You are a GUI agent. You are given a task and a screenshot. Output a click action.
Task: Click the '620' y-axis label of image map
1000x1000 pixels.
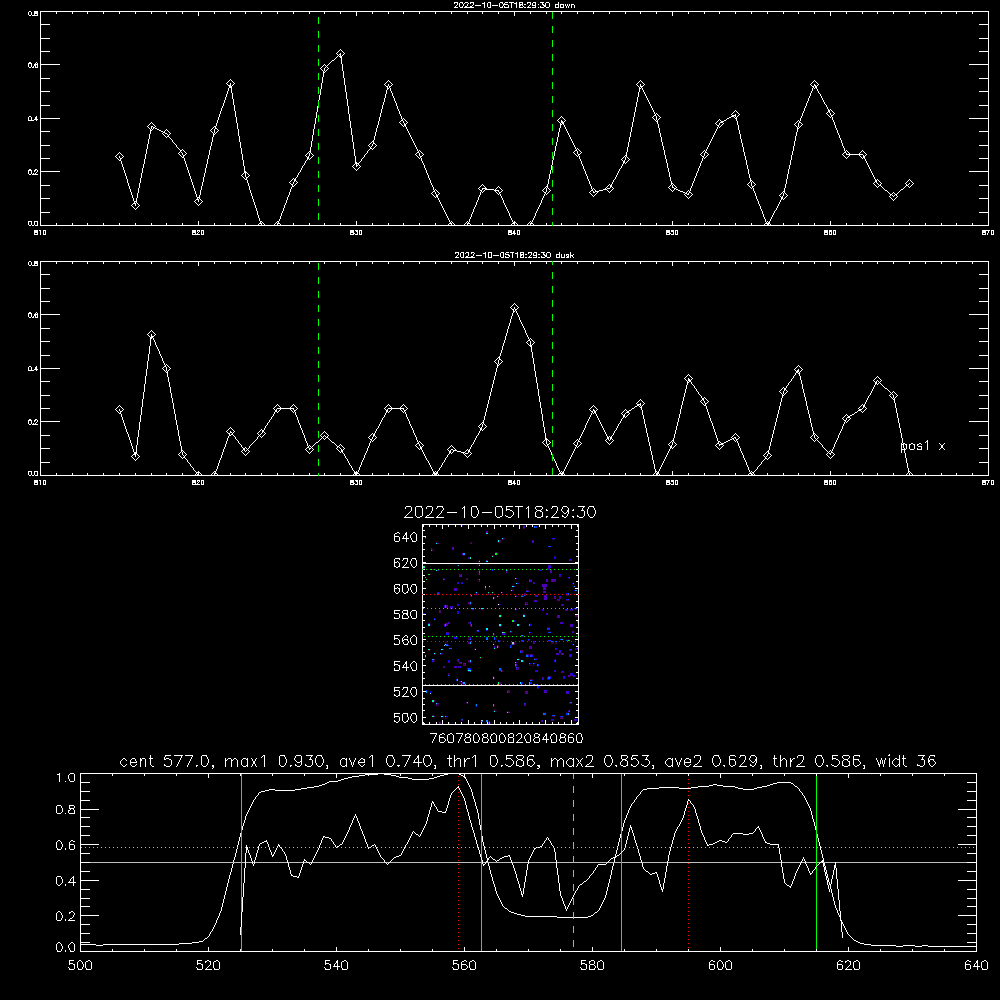pyautogui.click(x=406, y=563)
